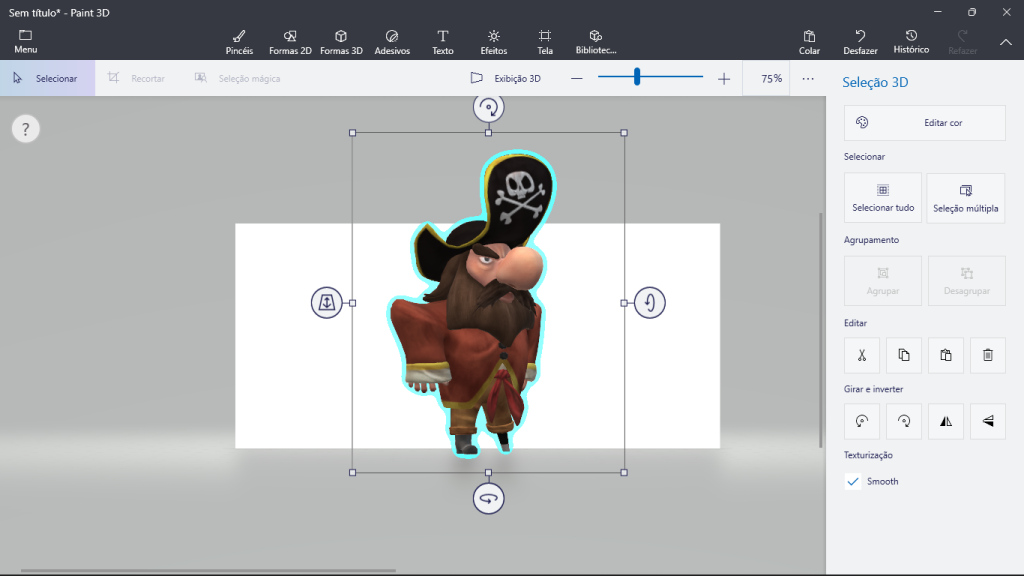The height and width of the screenshot is (576, 1024).
Task: Click Selecionar tudo
Action: 882,197
